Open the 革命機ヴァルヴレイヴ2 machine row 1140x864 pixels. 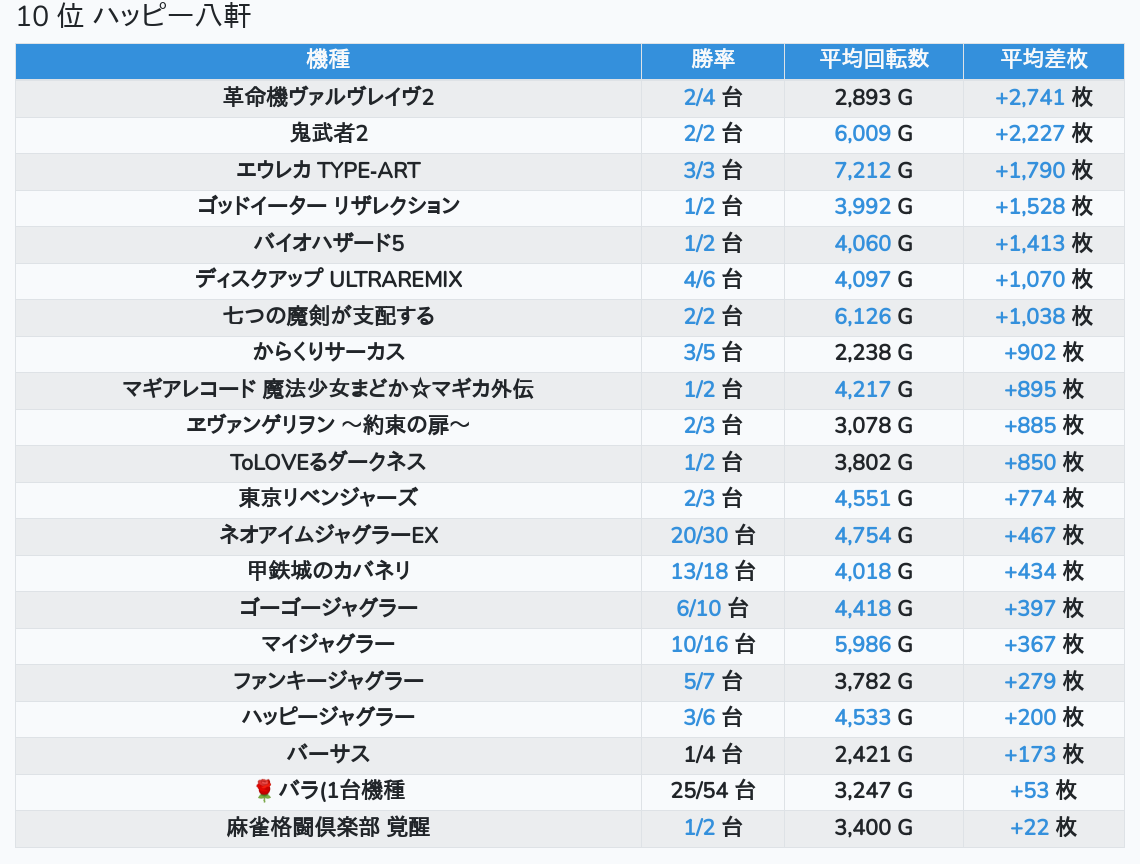(x=328, y=97)
